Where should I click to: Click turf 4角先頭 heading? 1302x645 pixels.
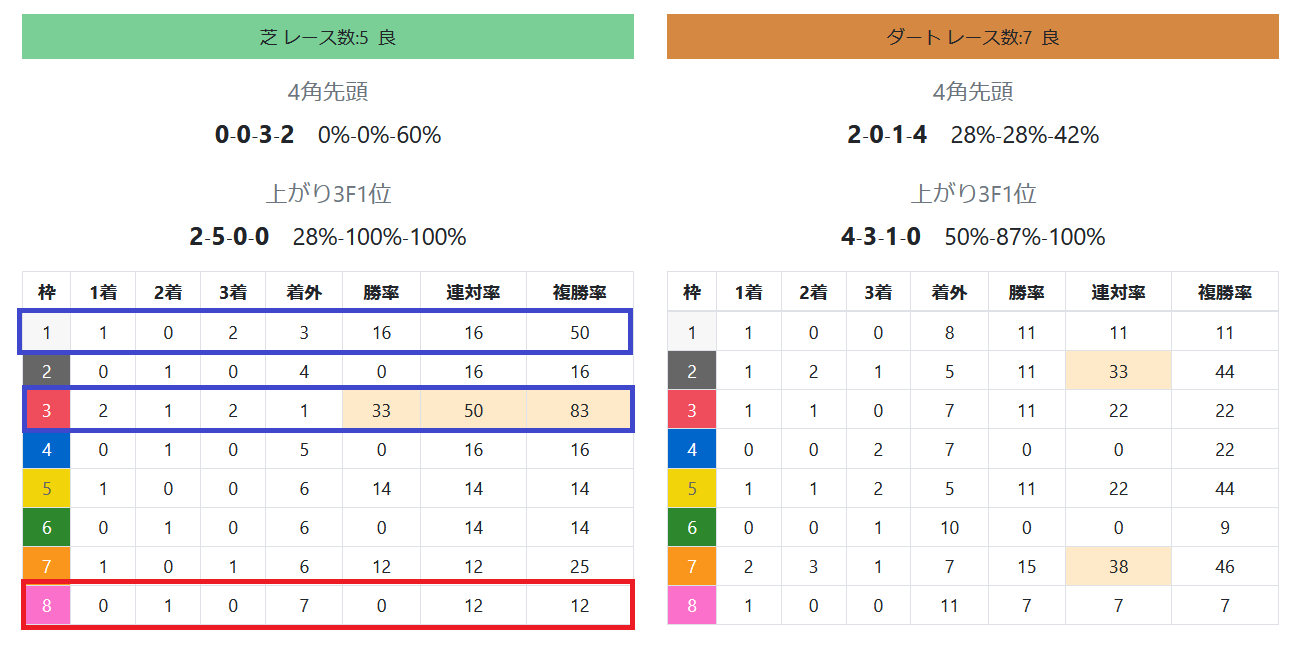(x=328, y=92)
